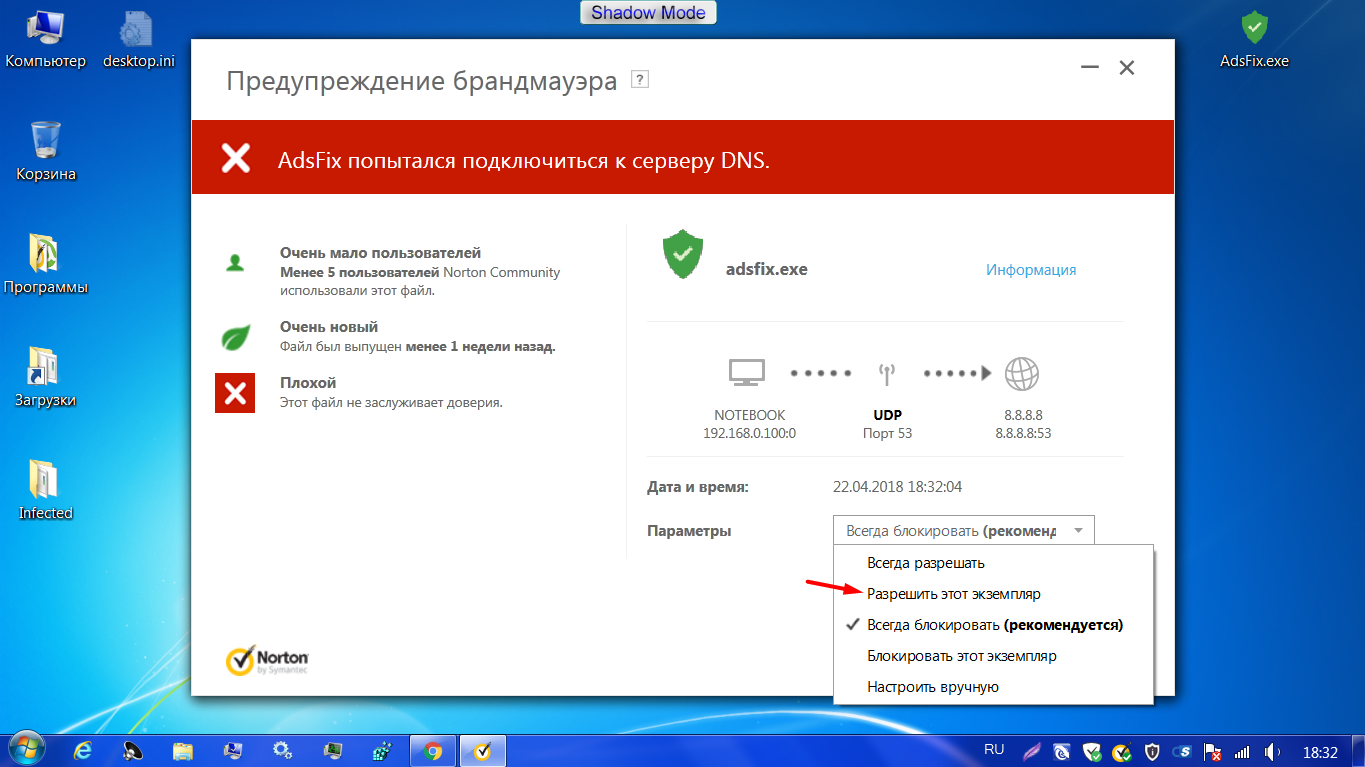1365x767 pixels.
Task: Click the 'UDP' protocol label
Action: [x=887, y=415]
